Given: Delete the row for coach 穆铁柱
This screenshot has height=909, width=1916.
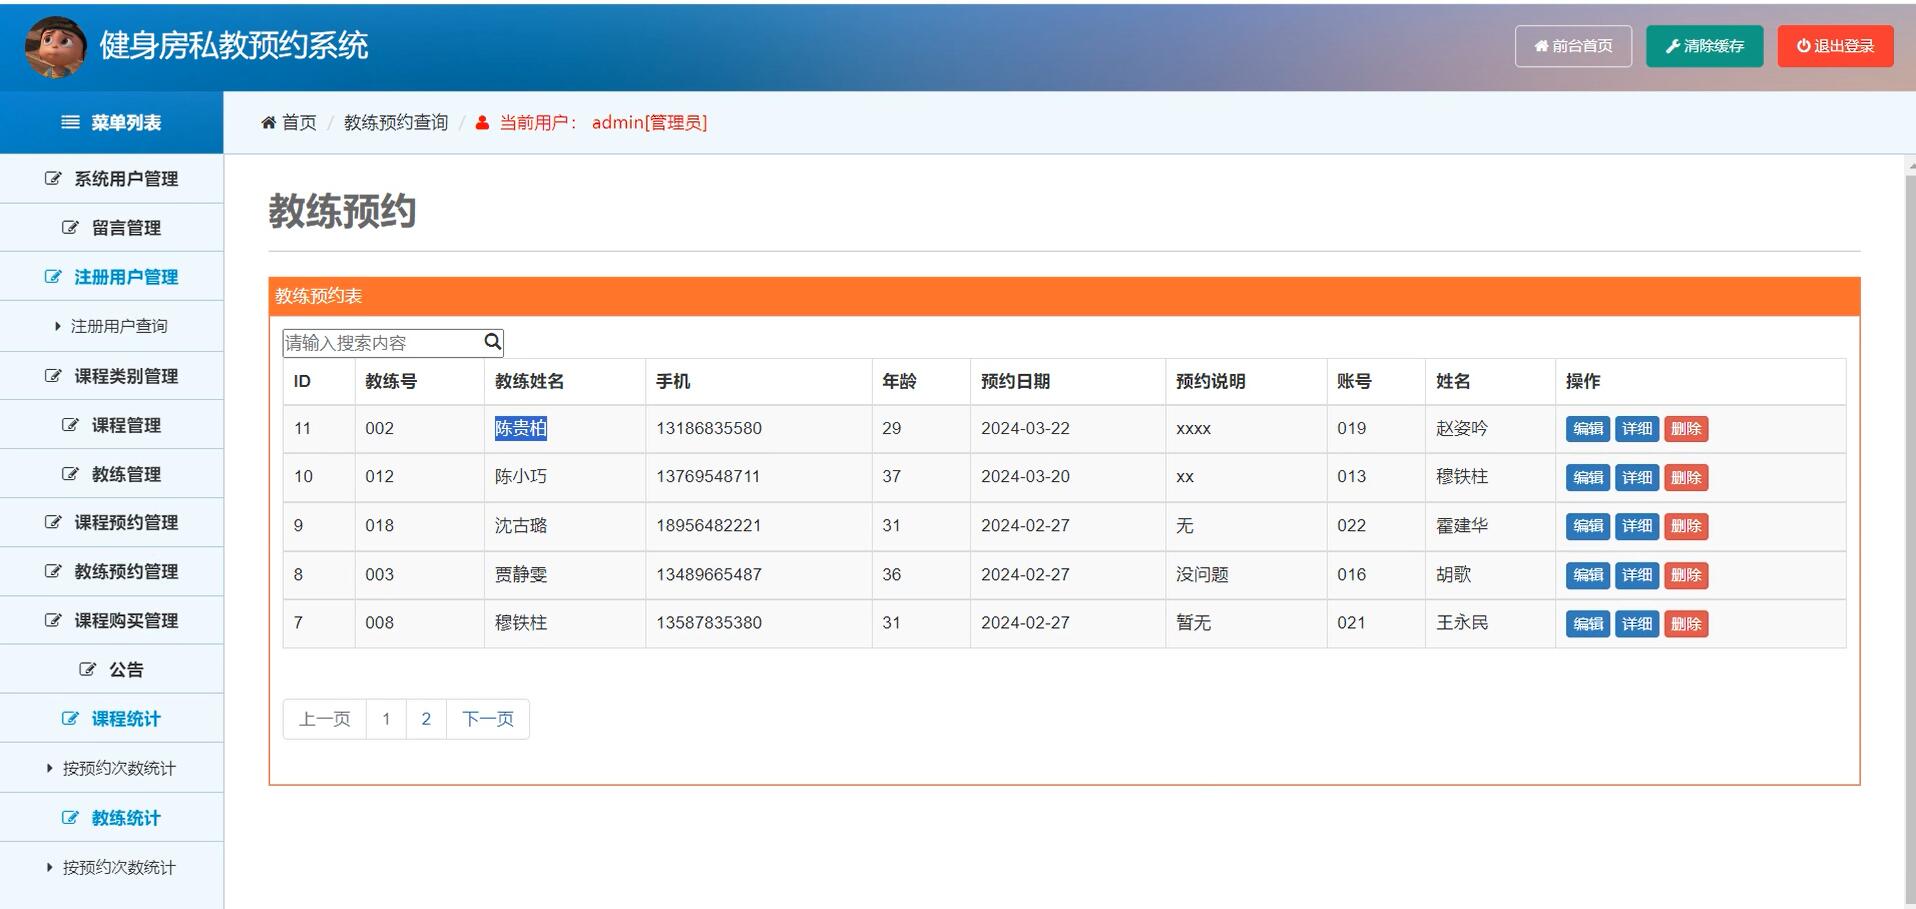Looking at the screenshot, I should coord(1686,624).
